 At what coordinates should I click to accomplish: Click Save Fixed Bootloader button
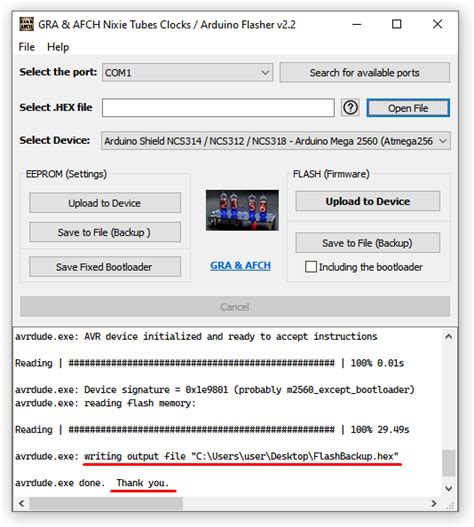tap(105, 267)
